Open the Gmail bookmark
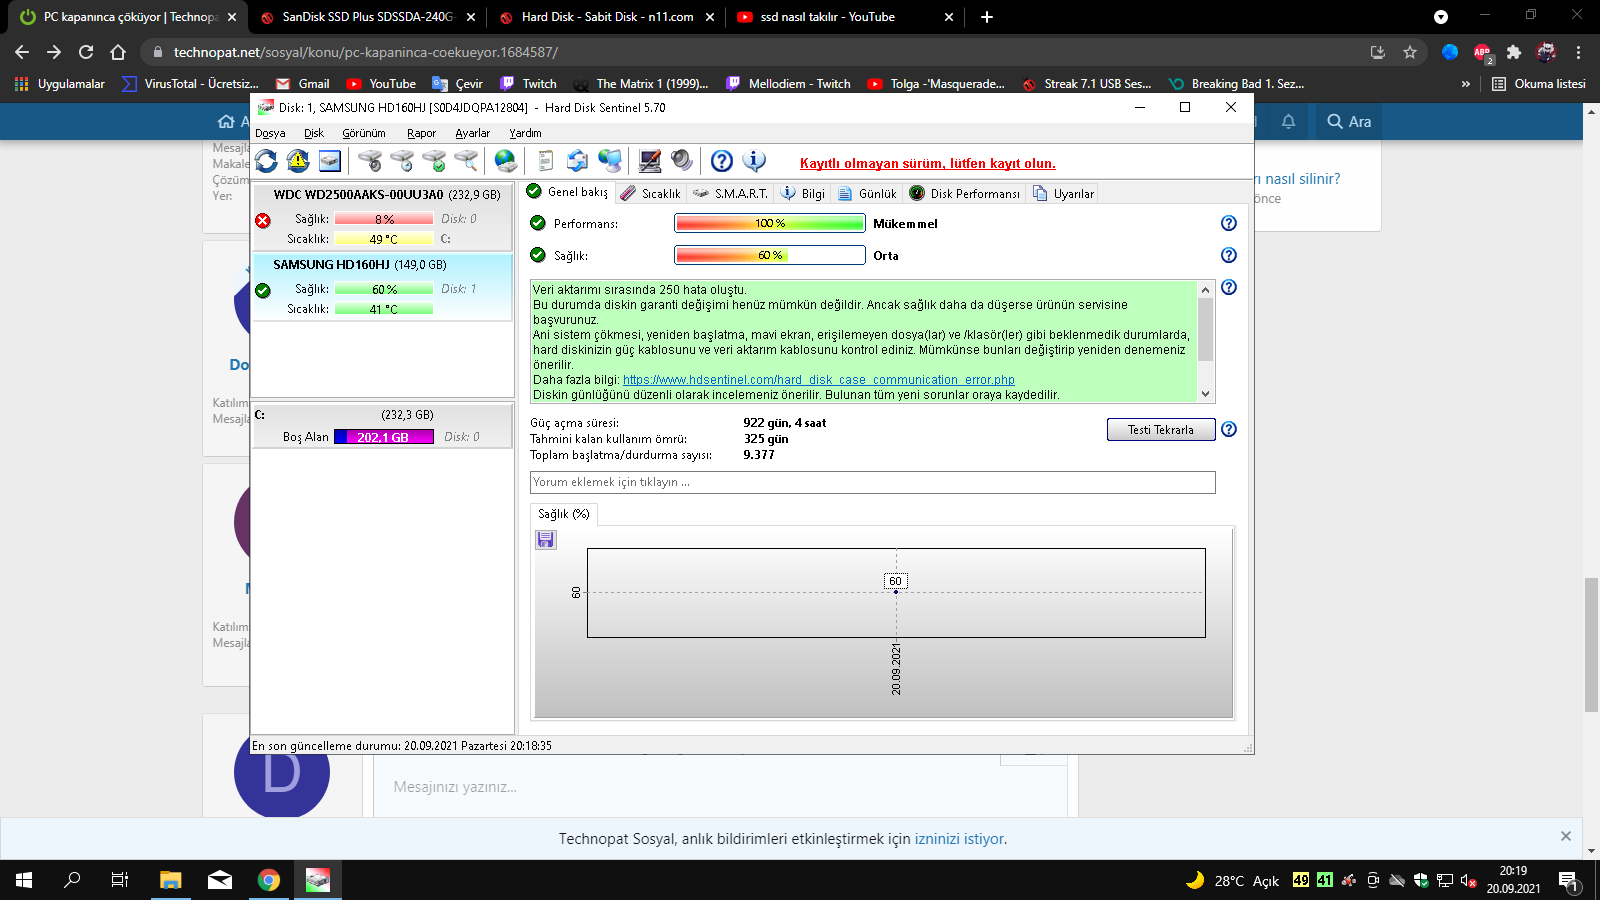This screenshot has height=900, width=1600. (x=302, y=84)
